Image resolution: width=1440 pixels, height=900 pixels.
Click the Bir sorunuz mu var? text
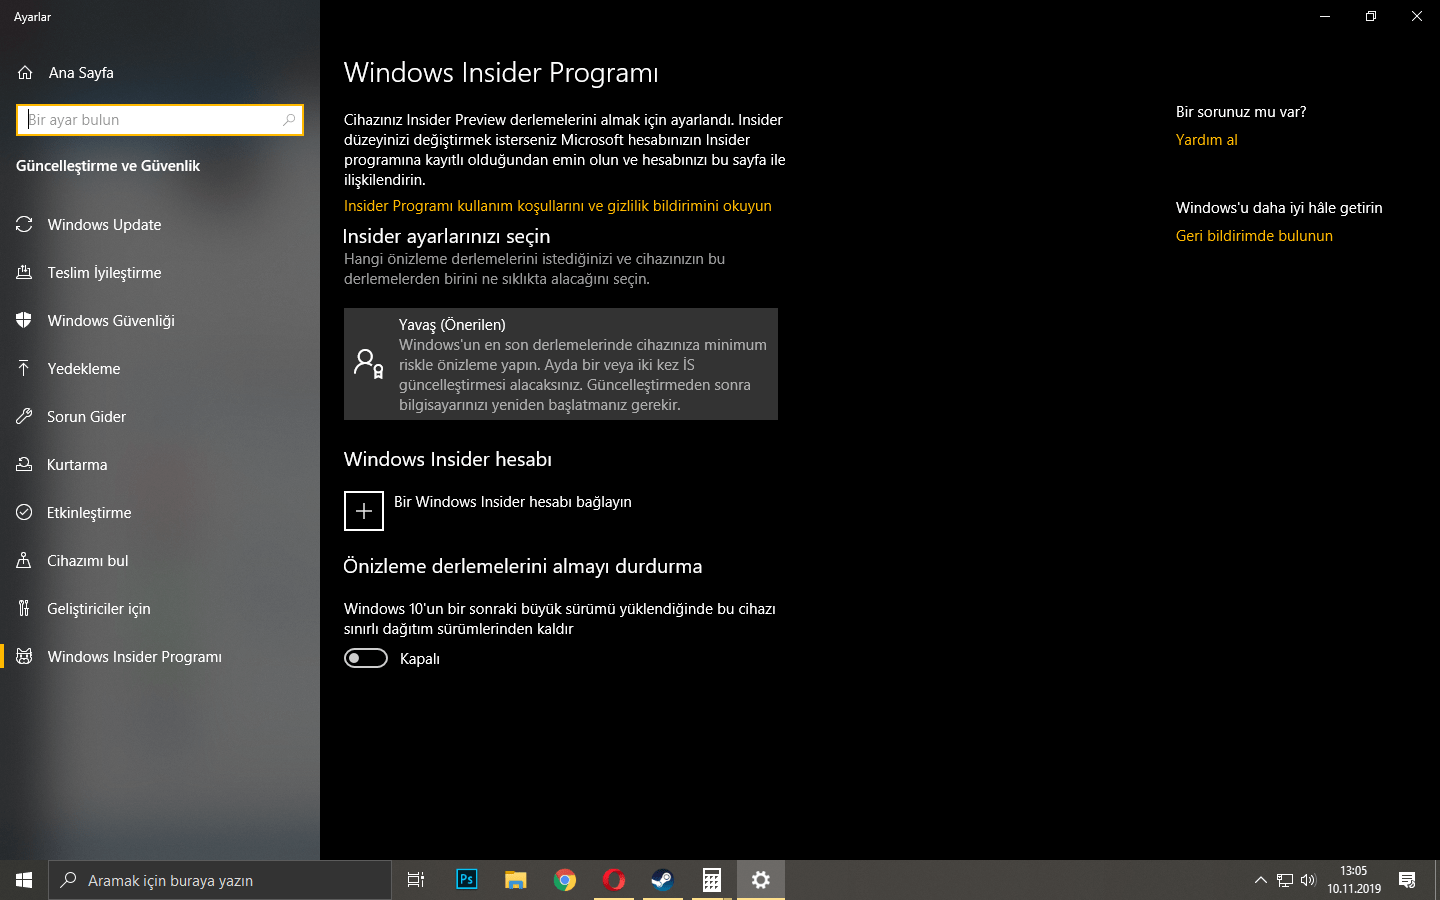pos(1241,112)
